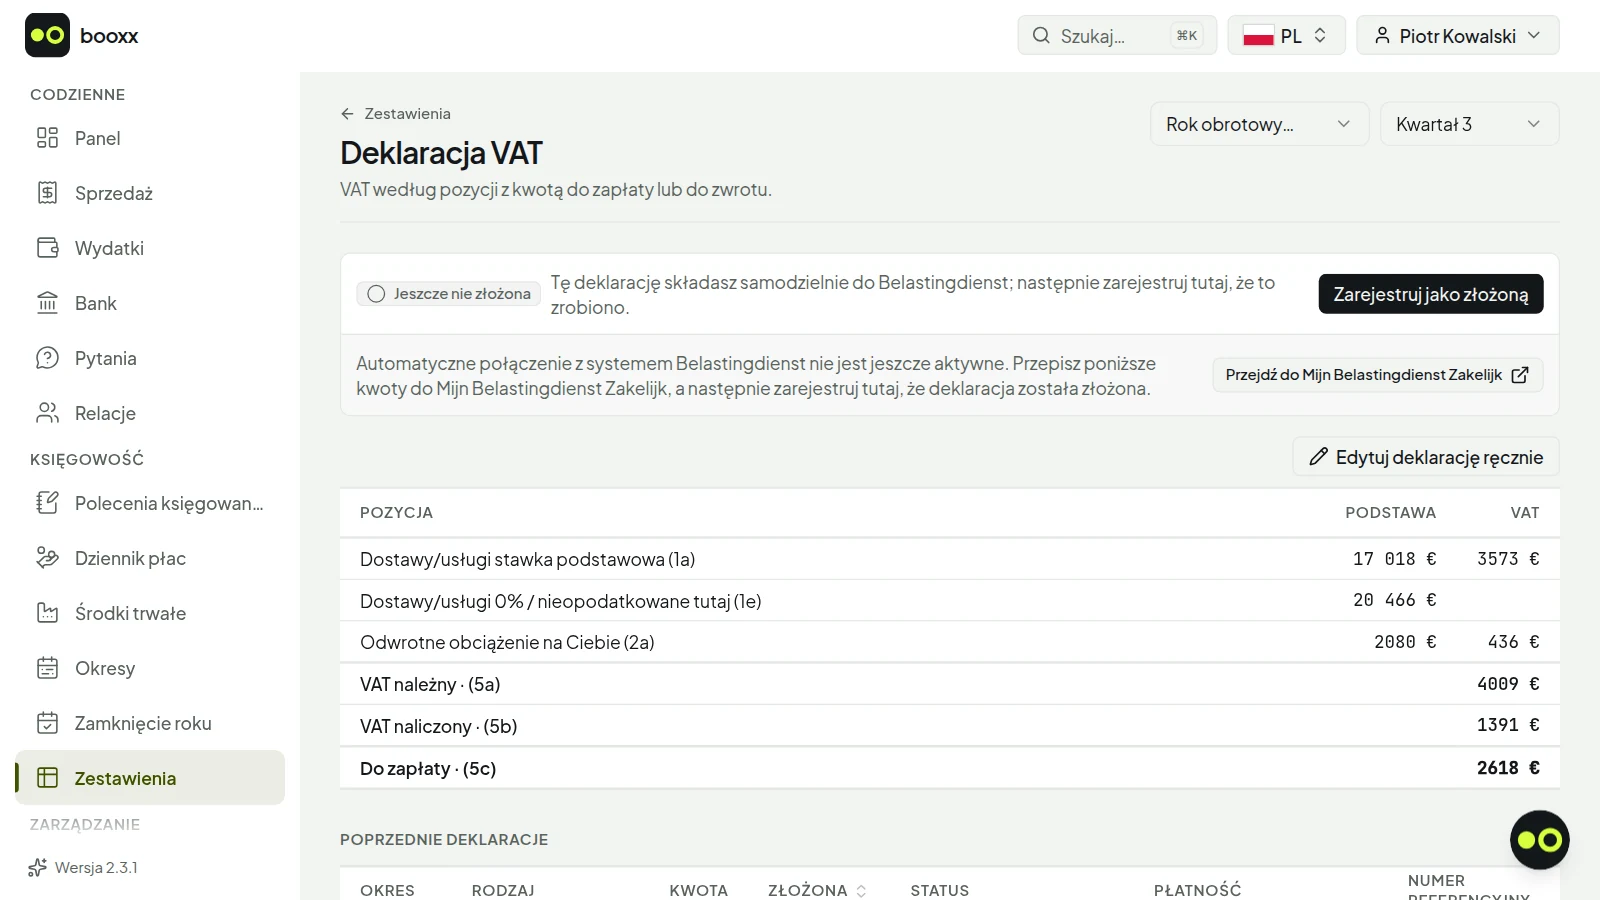Viewport: 1600px width, 900px height.
Task: Click Edytuj deklarację ręcznie button
Action: coord(1426,457)
